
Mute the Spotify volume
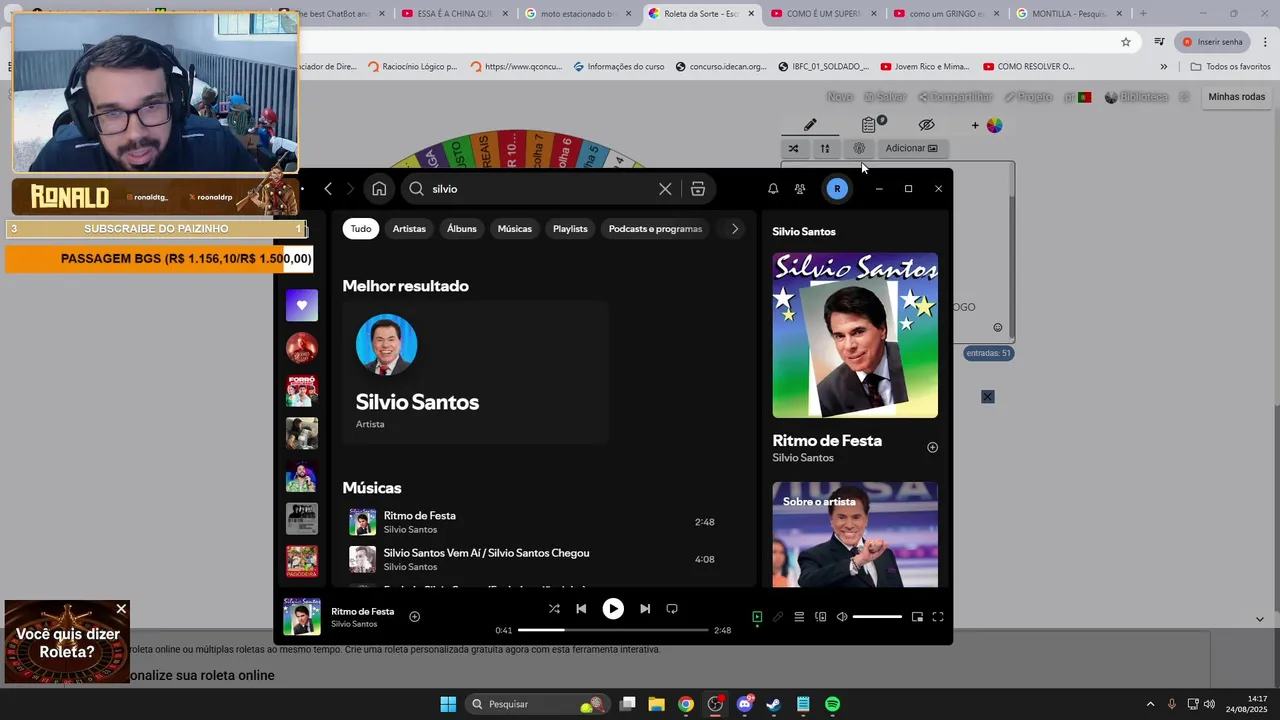pos(842,617)
